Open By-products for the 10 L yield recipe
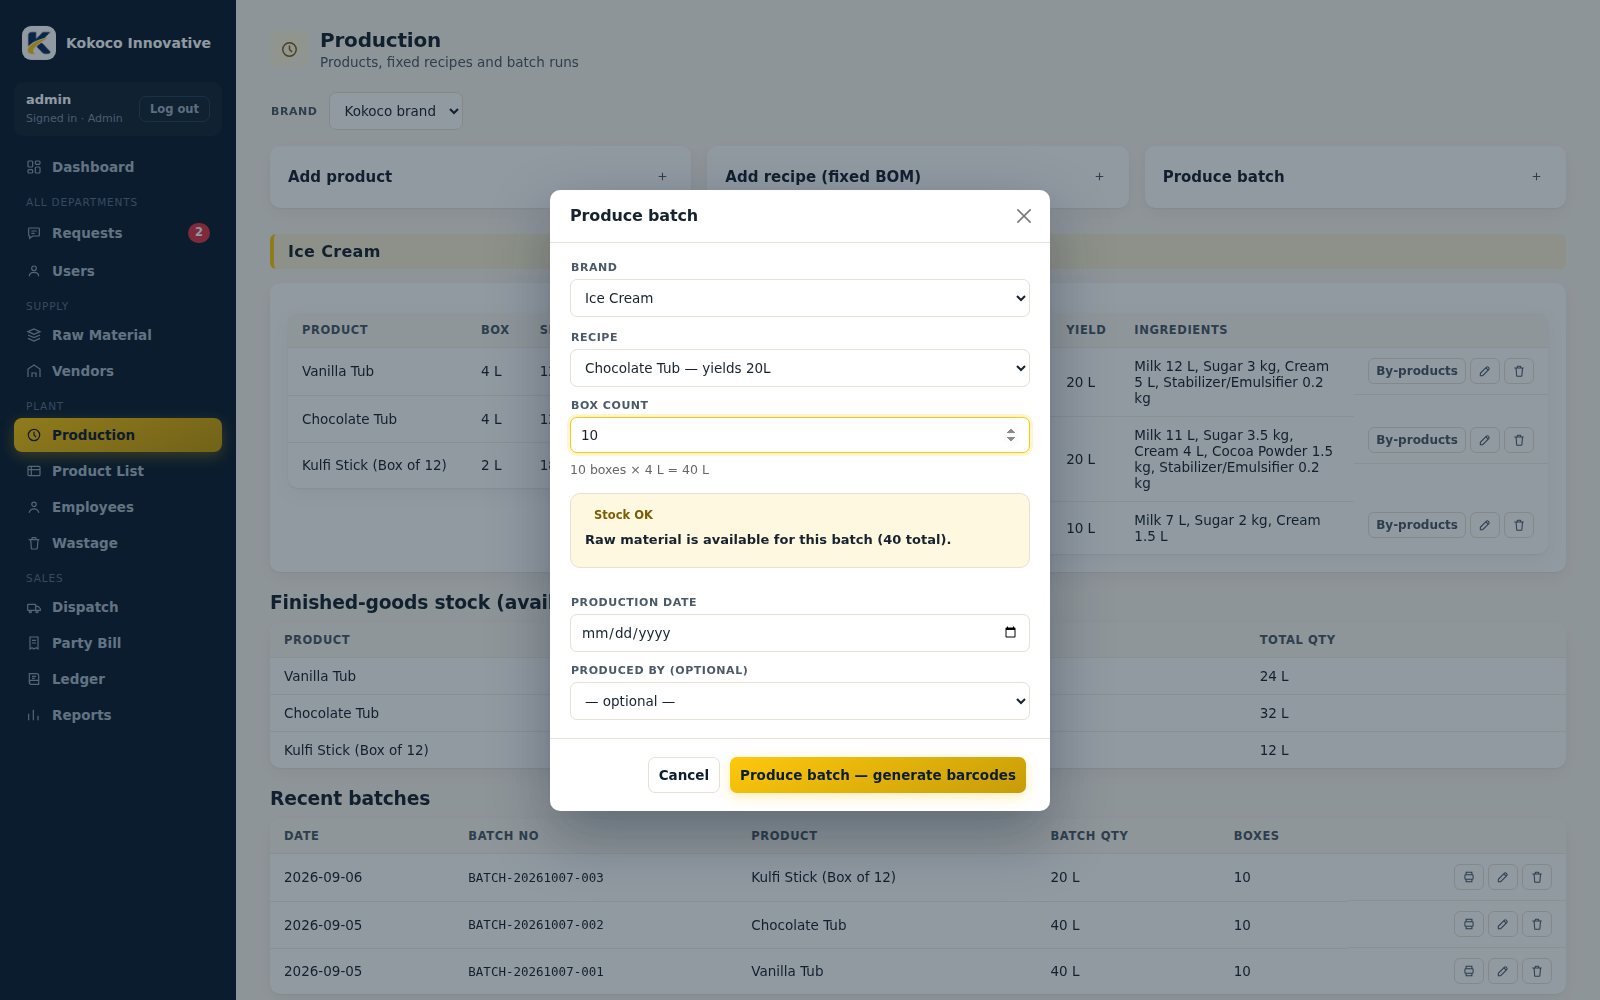Image resolution: width=1600 pixels, height=1000 pixels. [1416, 525]
